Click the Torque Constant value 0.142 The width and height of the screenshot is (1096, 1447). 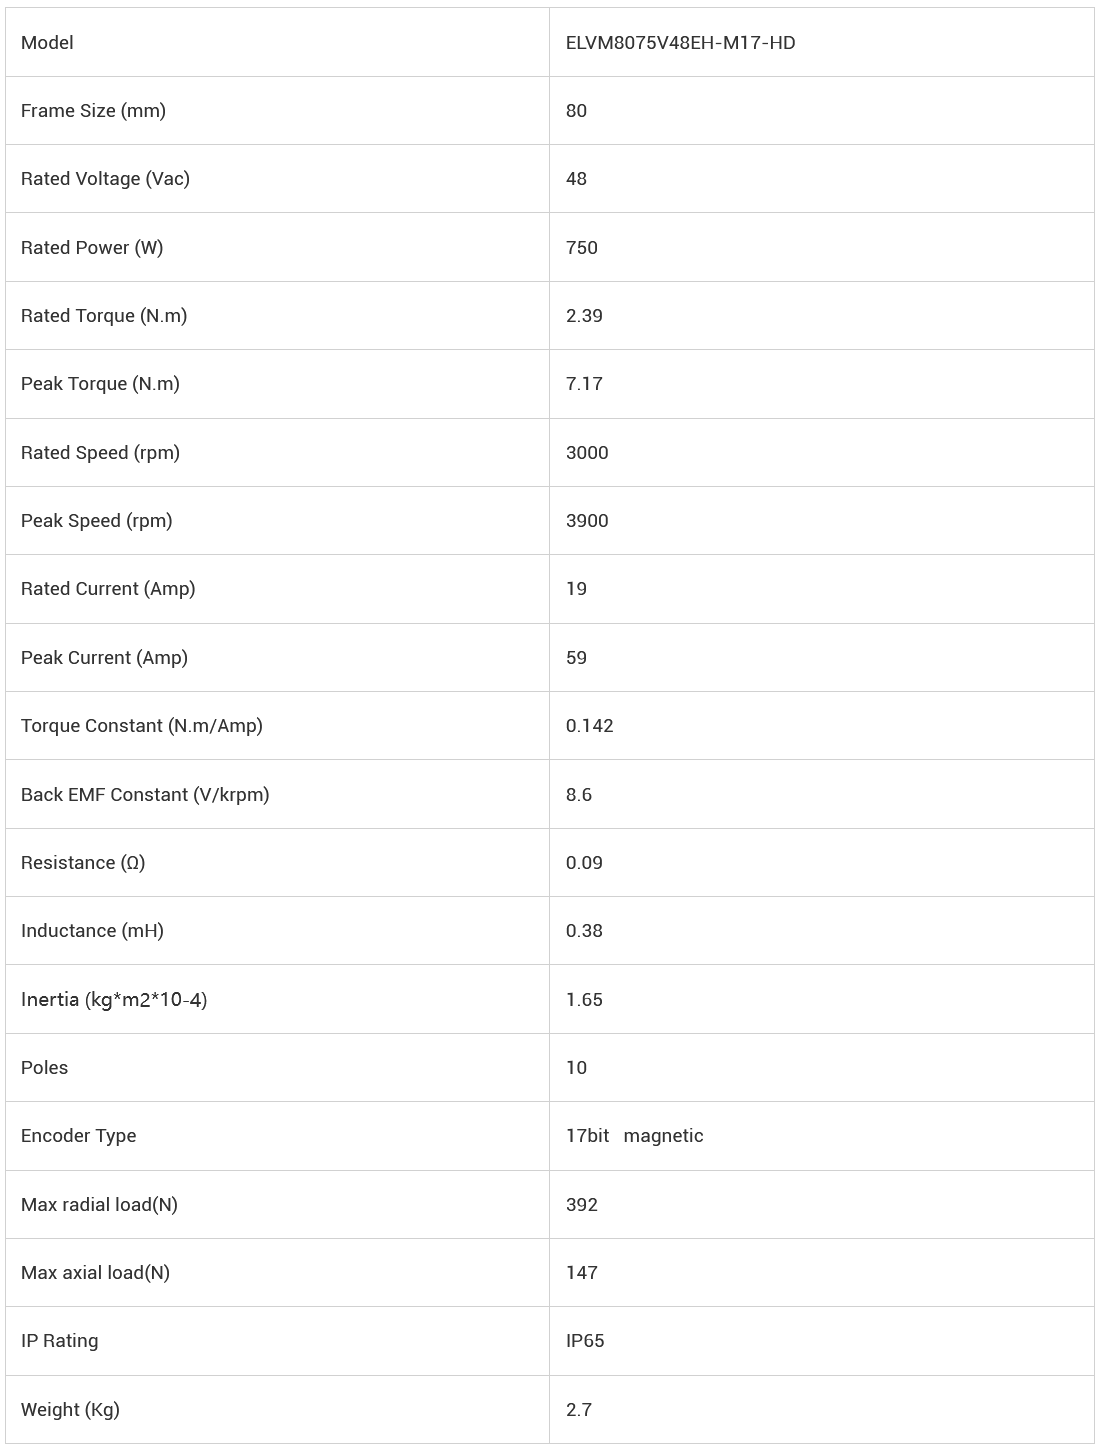pyautogui.click(x=590, y=725)
